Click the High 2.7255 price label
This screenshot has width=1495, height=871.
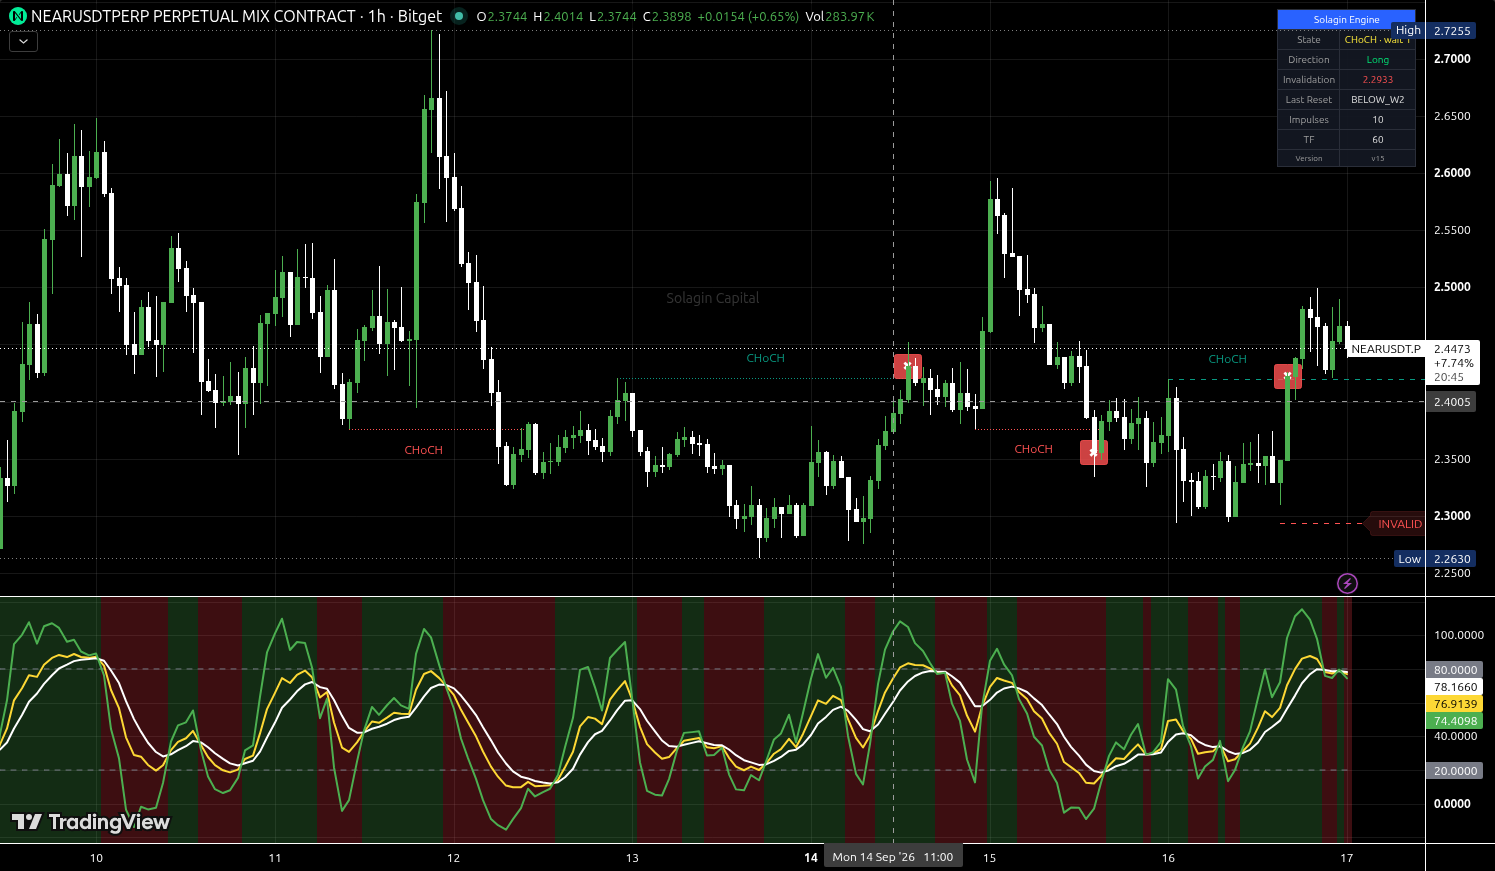(1434, 30)
